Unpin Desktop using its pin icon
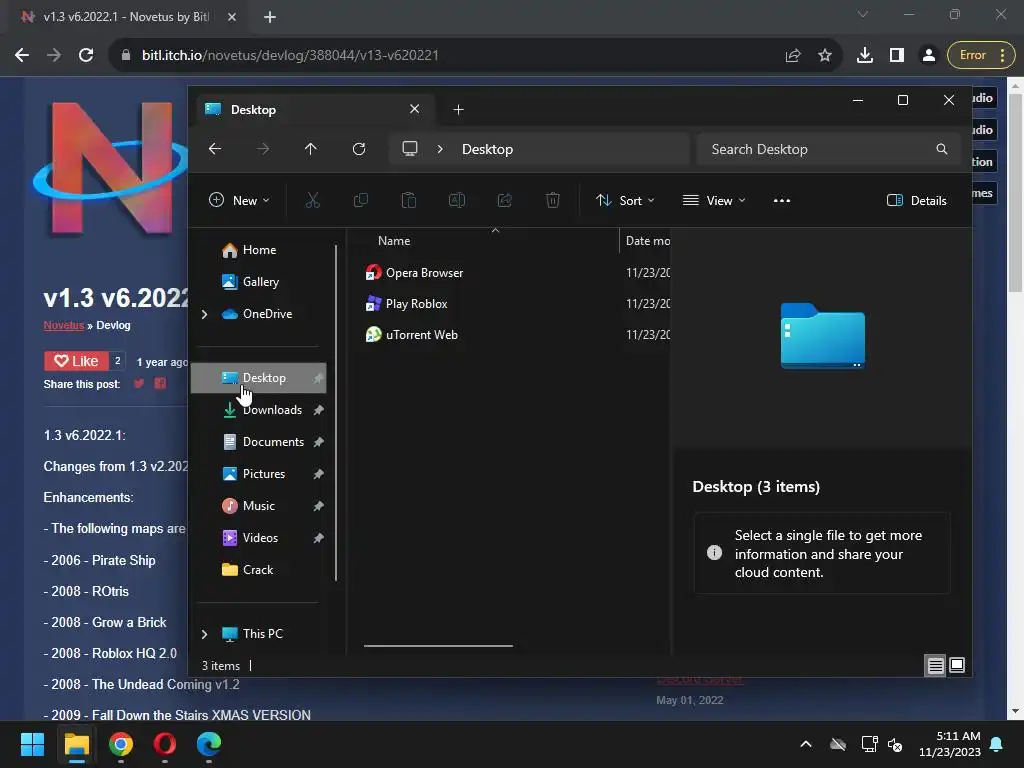 (318, 378)
